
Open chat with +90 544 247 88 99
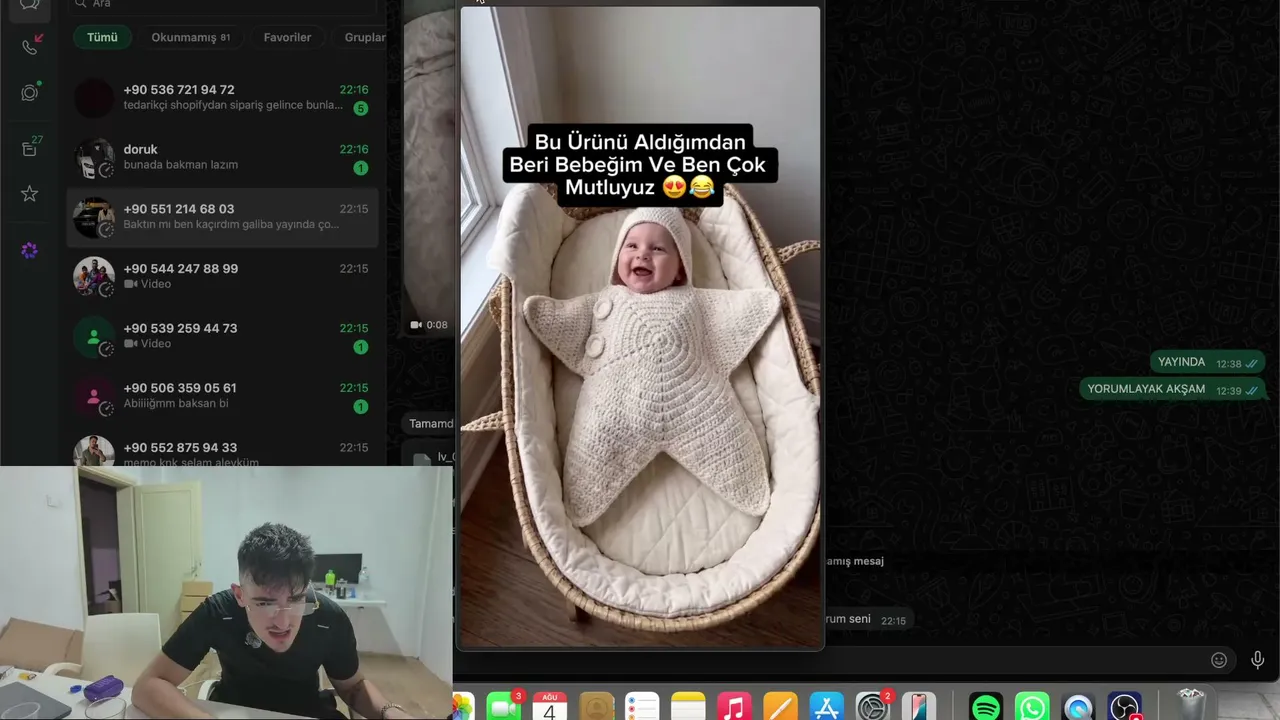click(x=222, y=277)
